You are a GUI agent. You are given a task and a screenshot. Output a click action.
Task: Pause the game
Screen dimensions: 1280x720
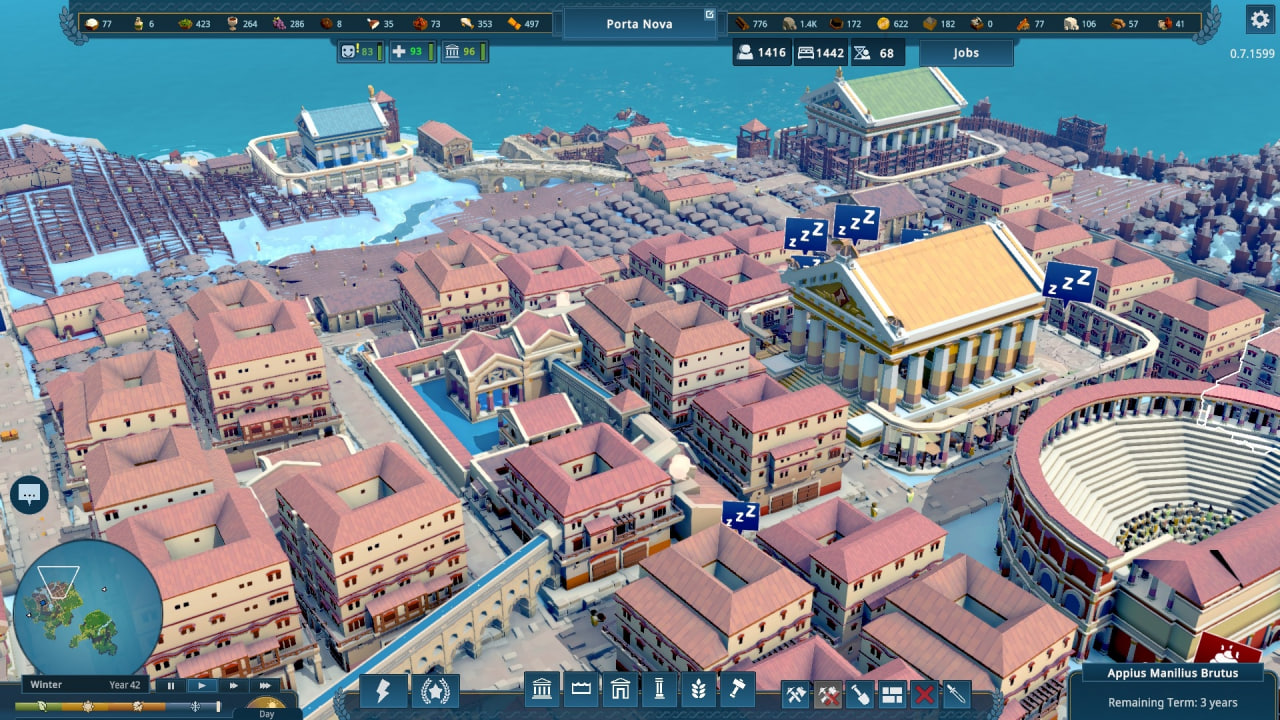tap(171, 685)
